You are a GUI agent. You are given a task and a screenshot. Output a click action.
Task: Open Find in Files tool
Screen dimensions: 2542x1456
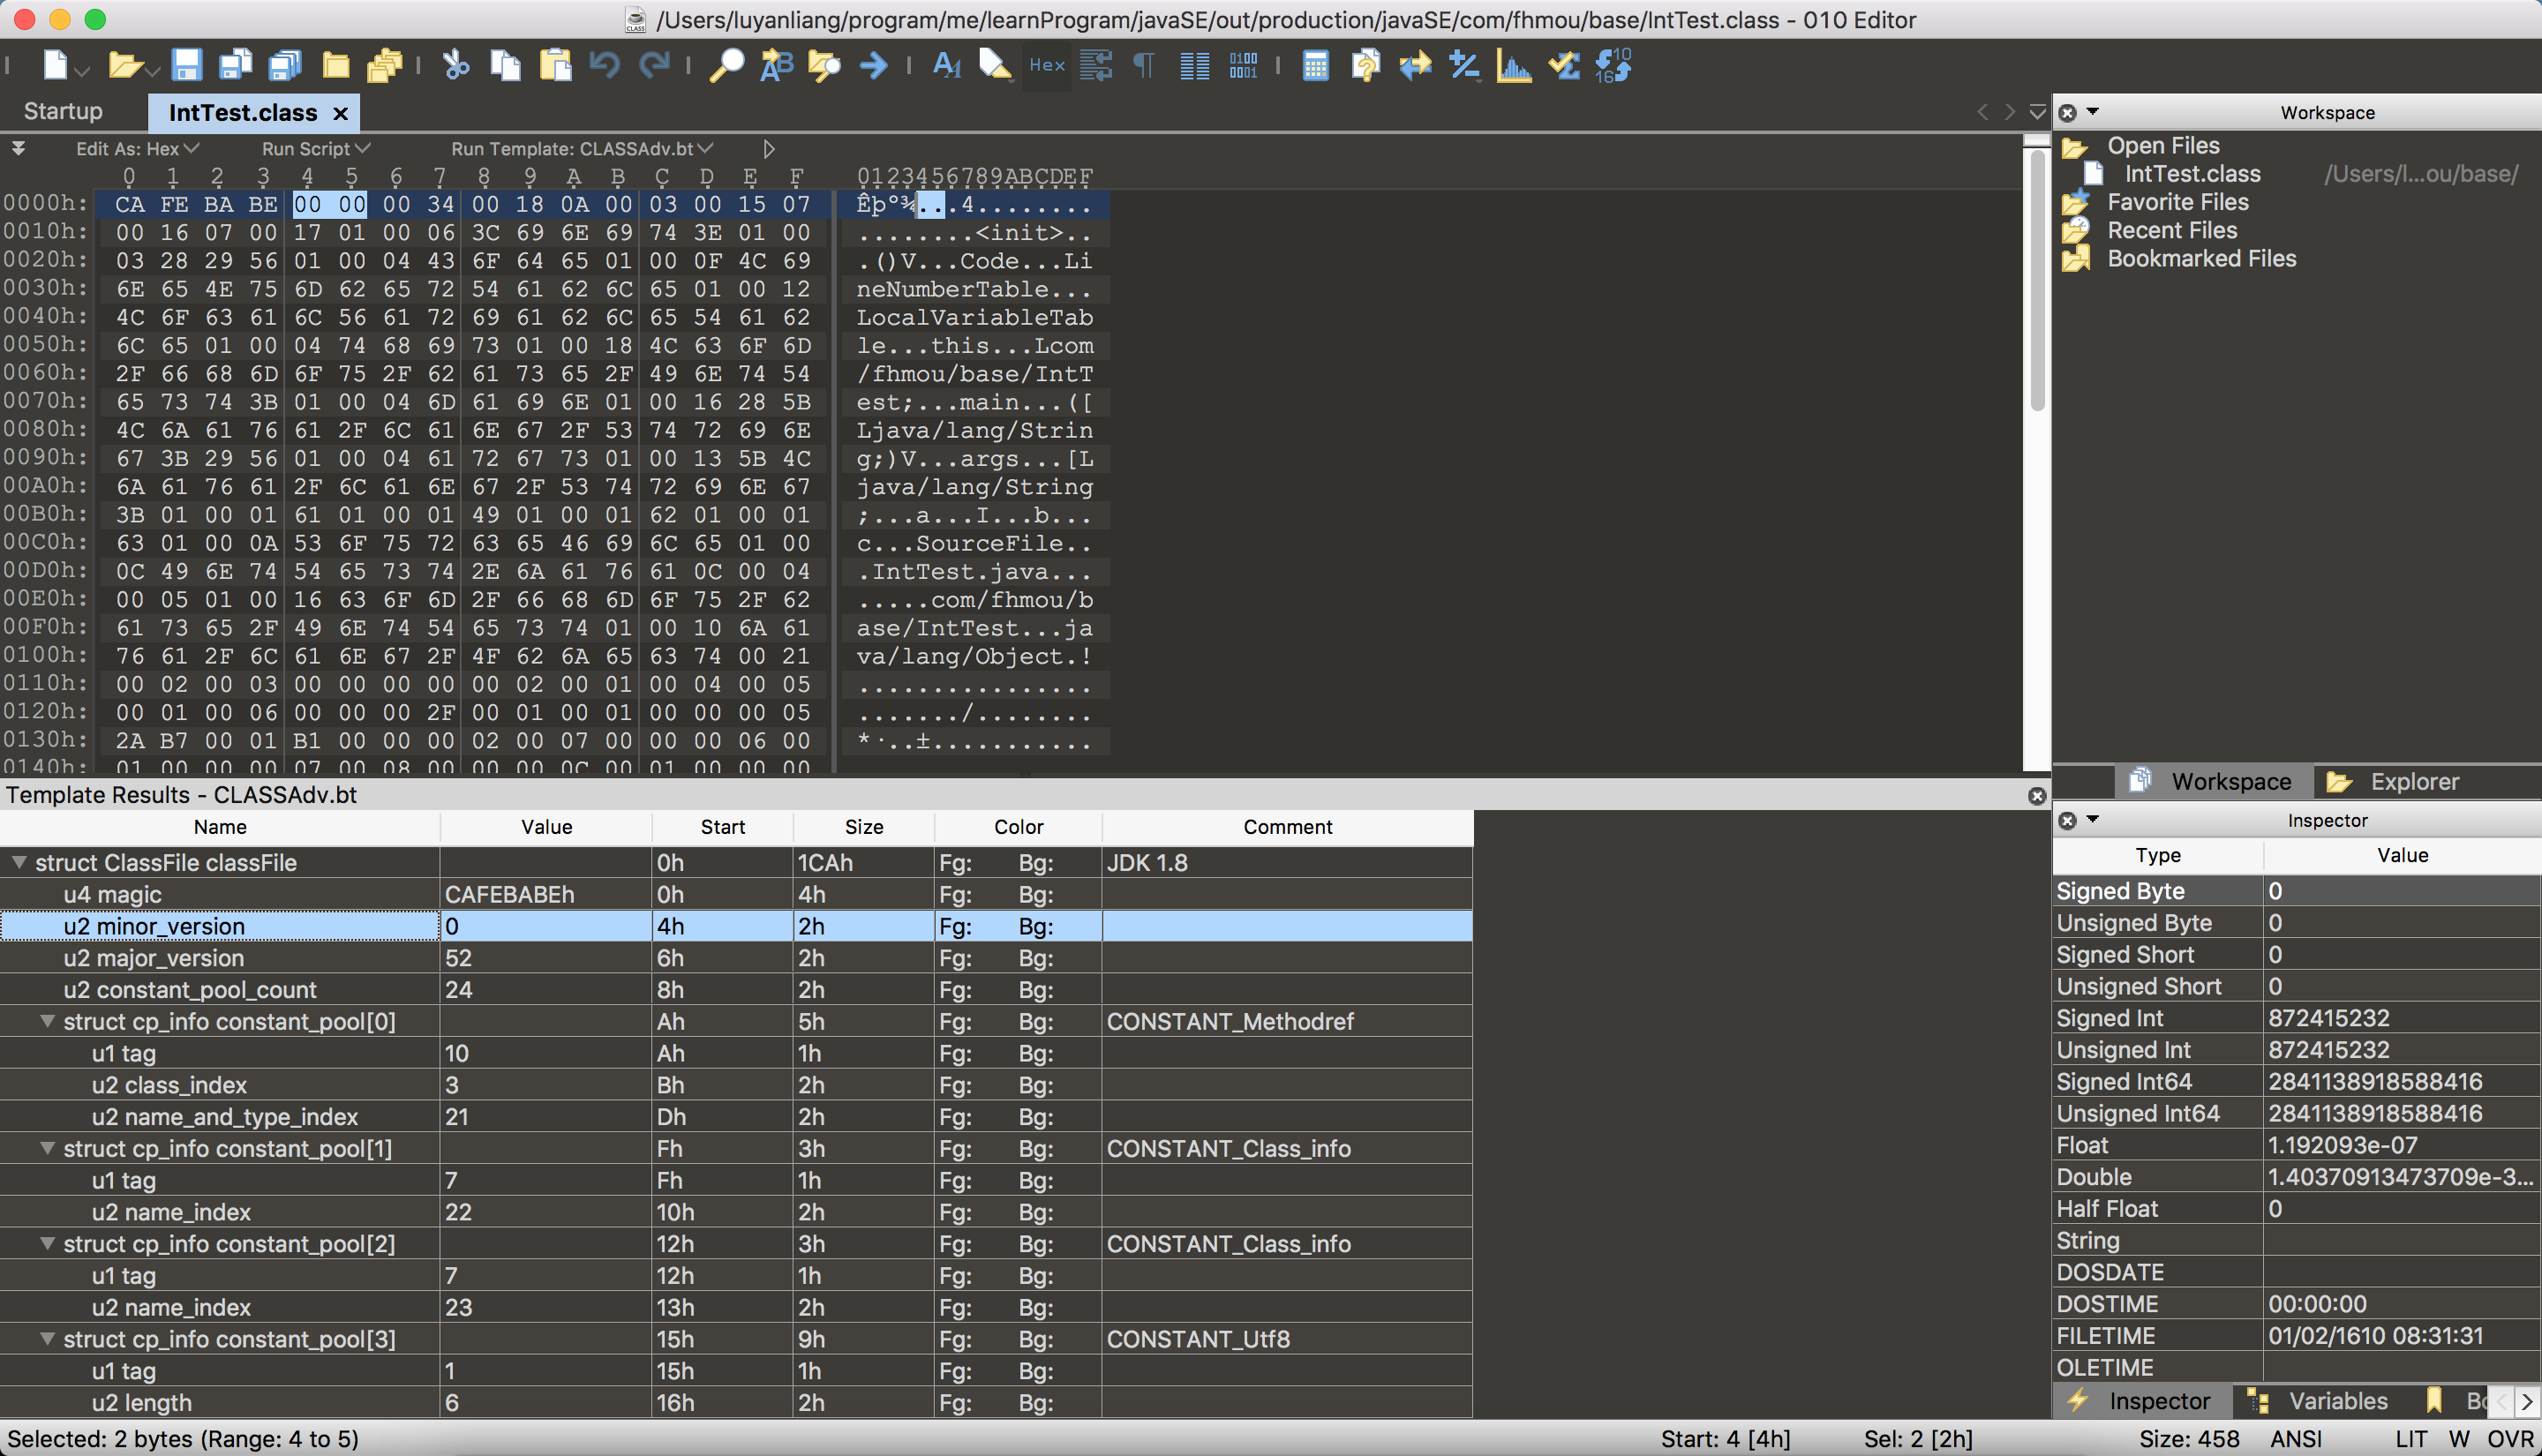tap(825, 66)
